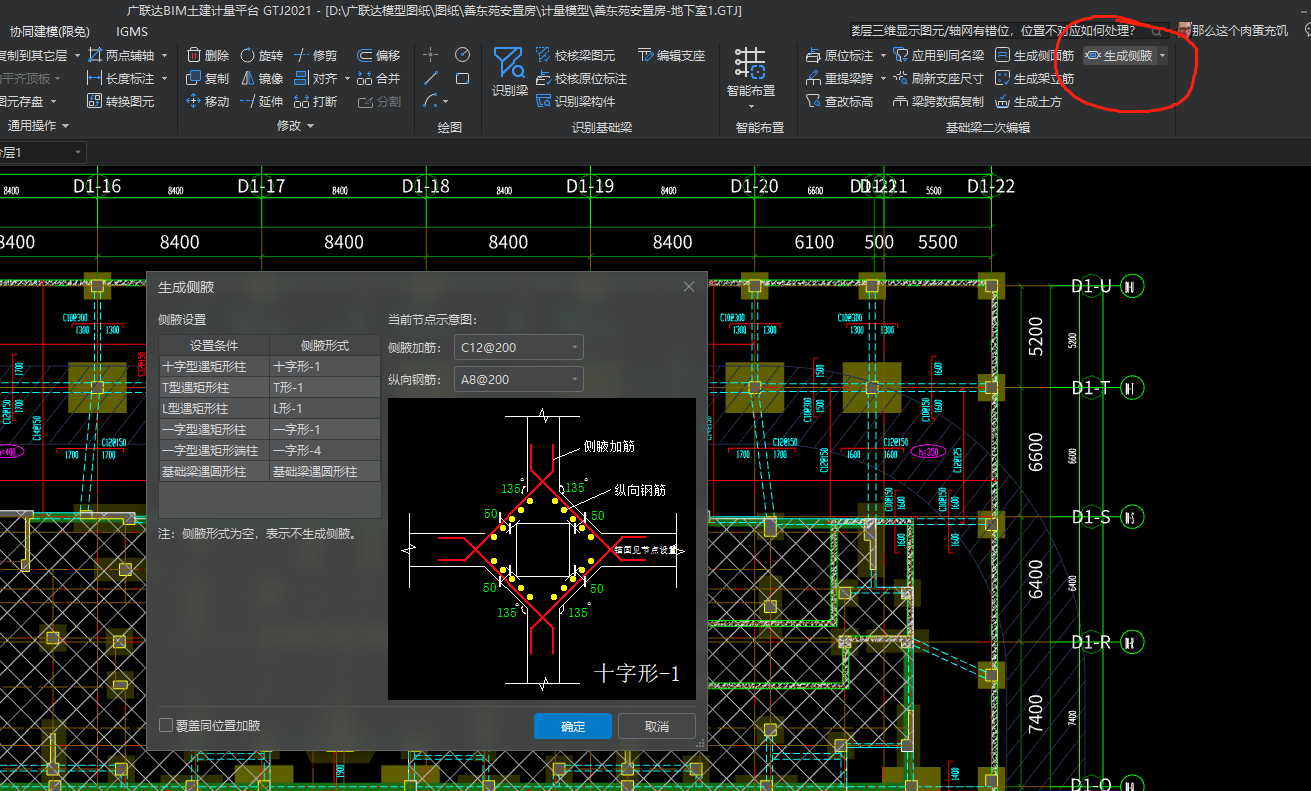
Task: Click the 长度标注 tool
Action: [x=121, y=78]
